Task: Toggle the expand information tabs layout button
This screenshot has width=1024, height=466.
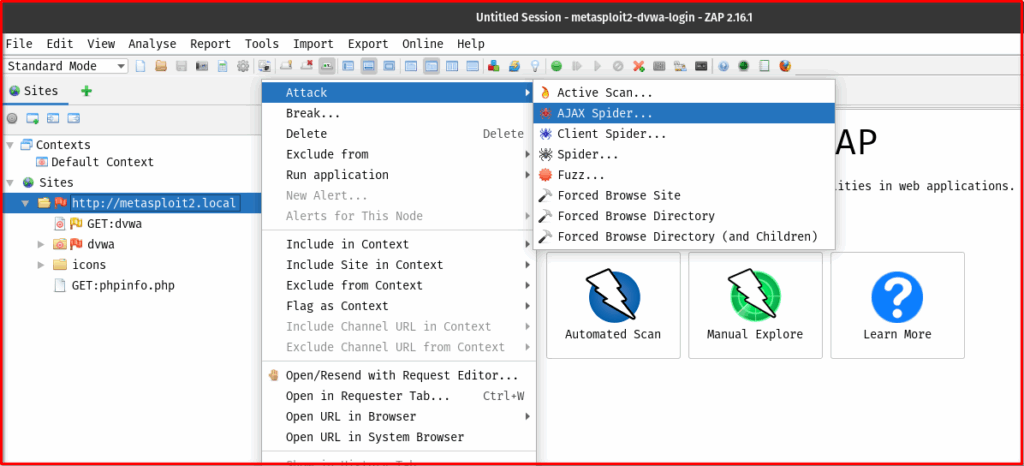Action: pyautogui.click(x=368, y=66)
